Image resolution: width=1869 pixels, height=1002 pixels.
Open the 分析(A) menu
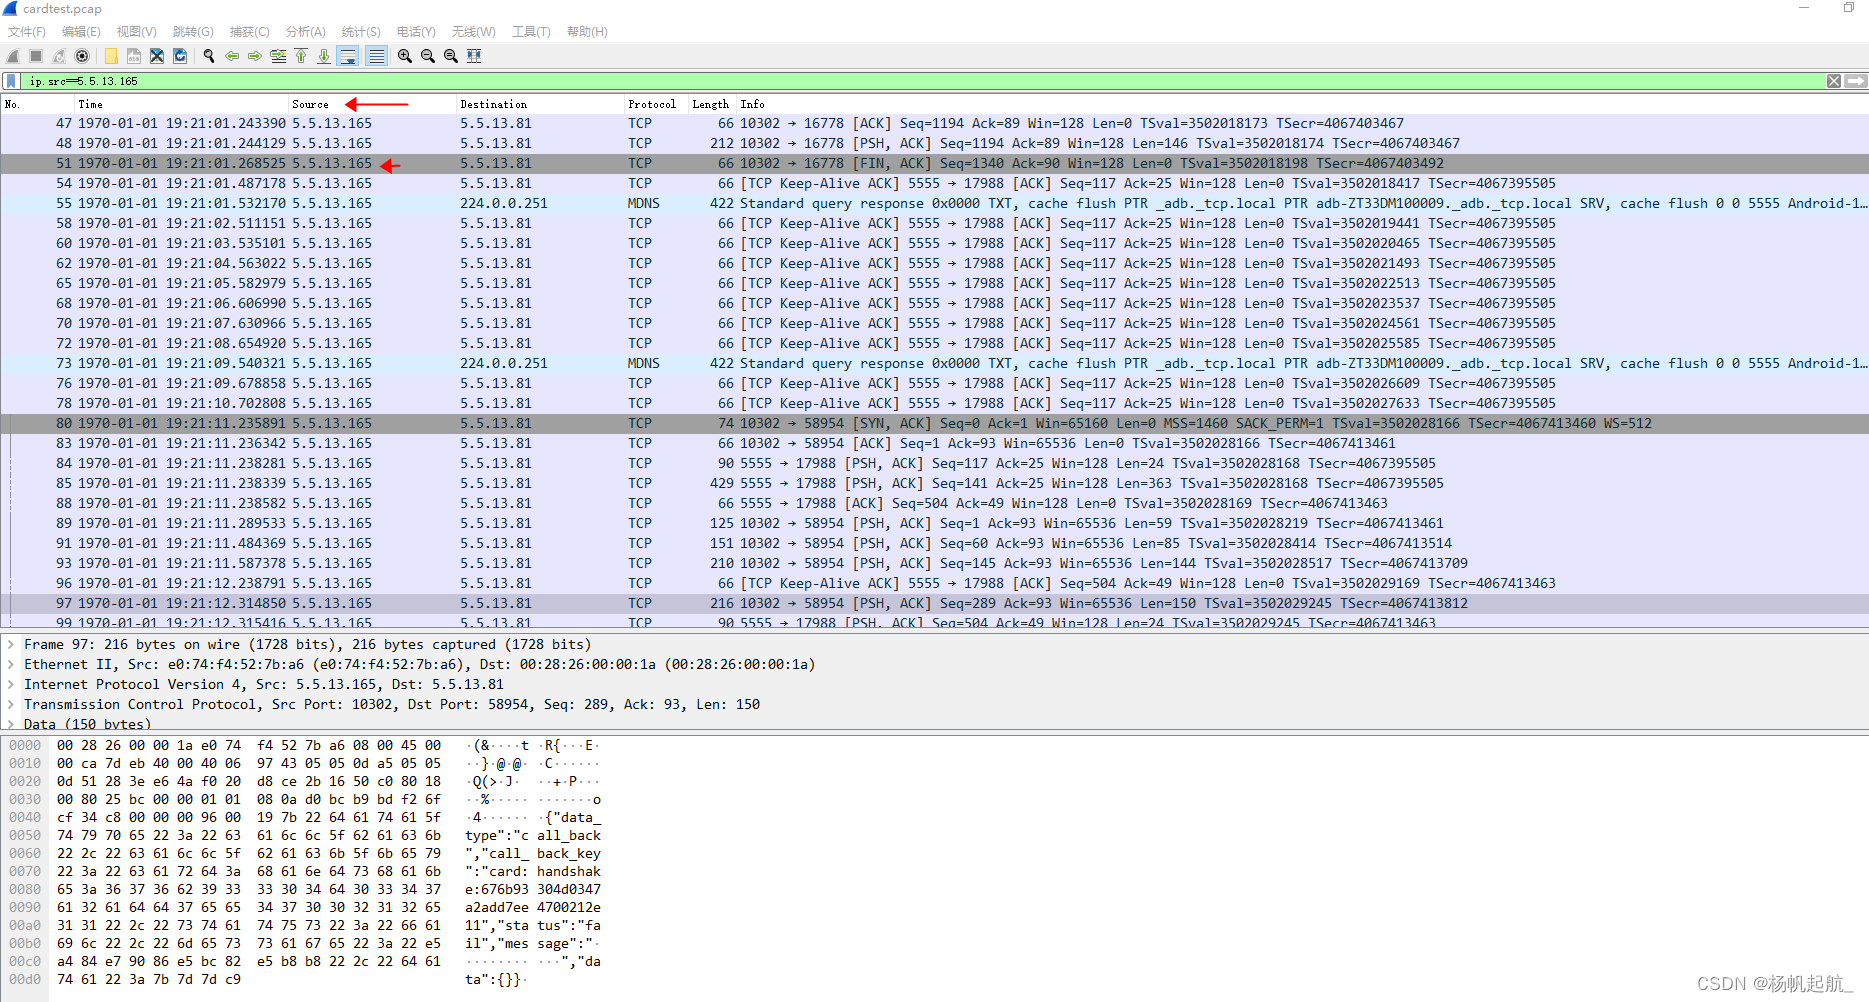coord(306,32)
